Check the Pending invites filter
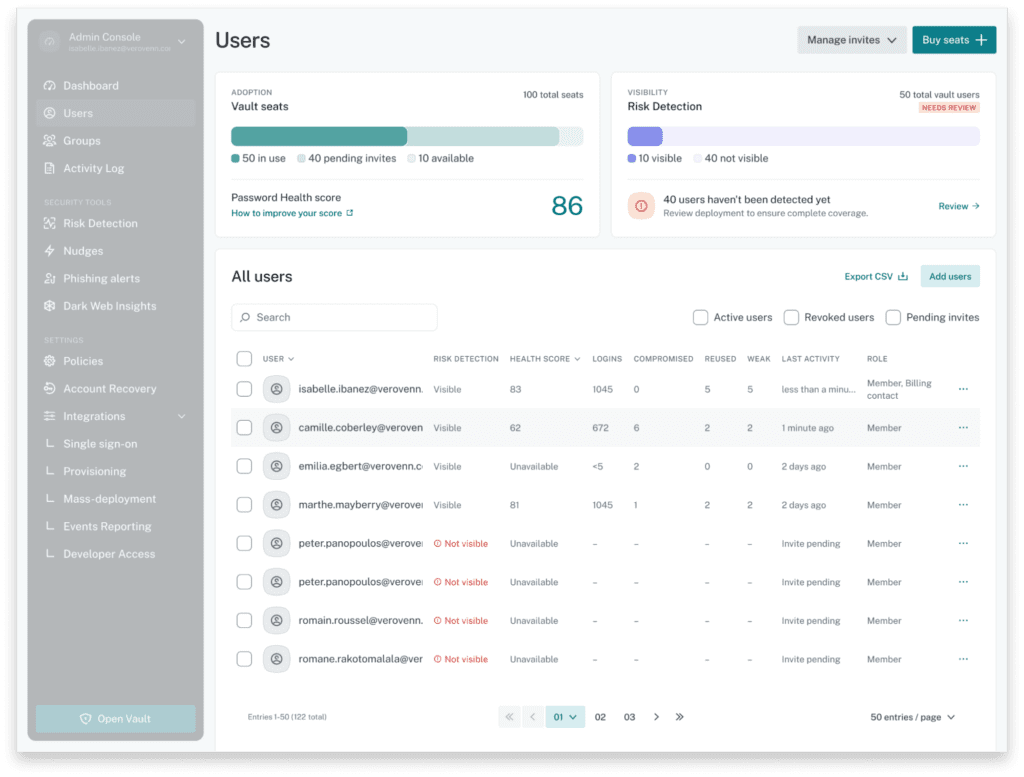This screenshot has width=1024, height=777. point(893,317)
